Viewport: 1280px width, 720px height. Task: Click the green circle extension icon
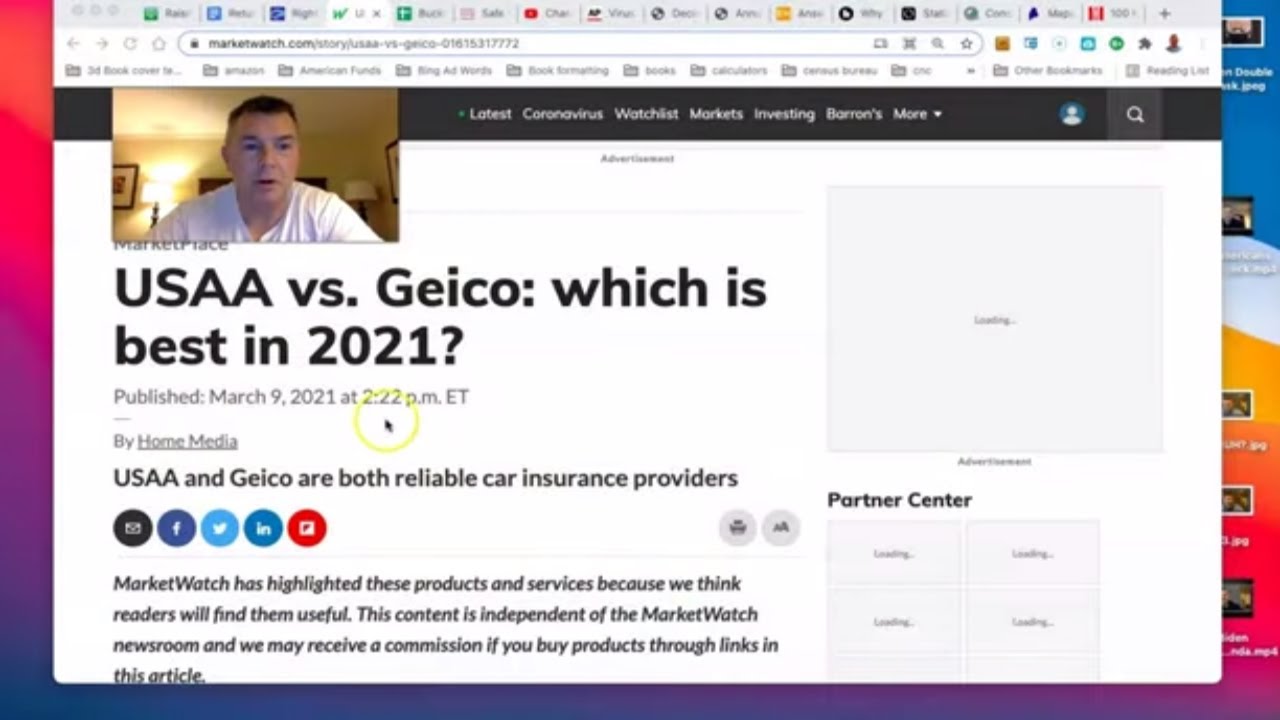tap(1116, 44)
